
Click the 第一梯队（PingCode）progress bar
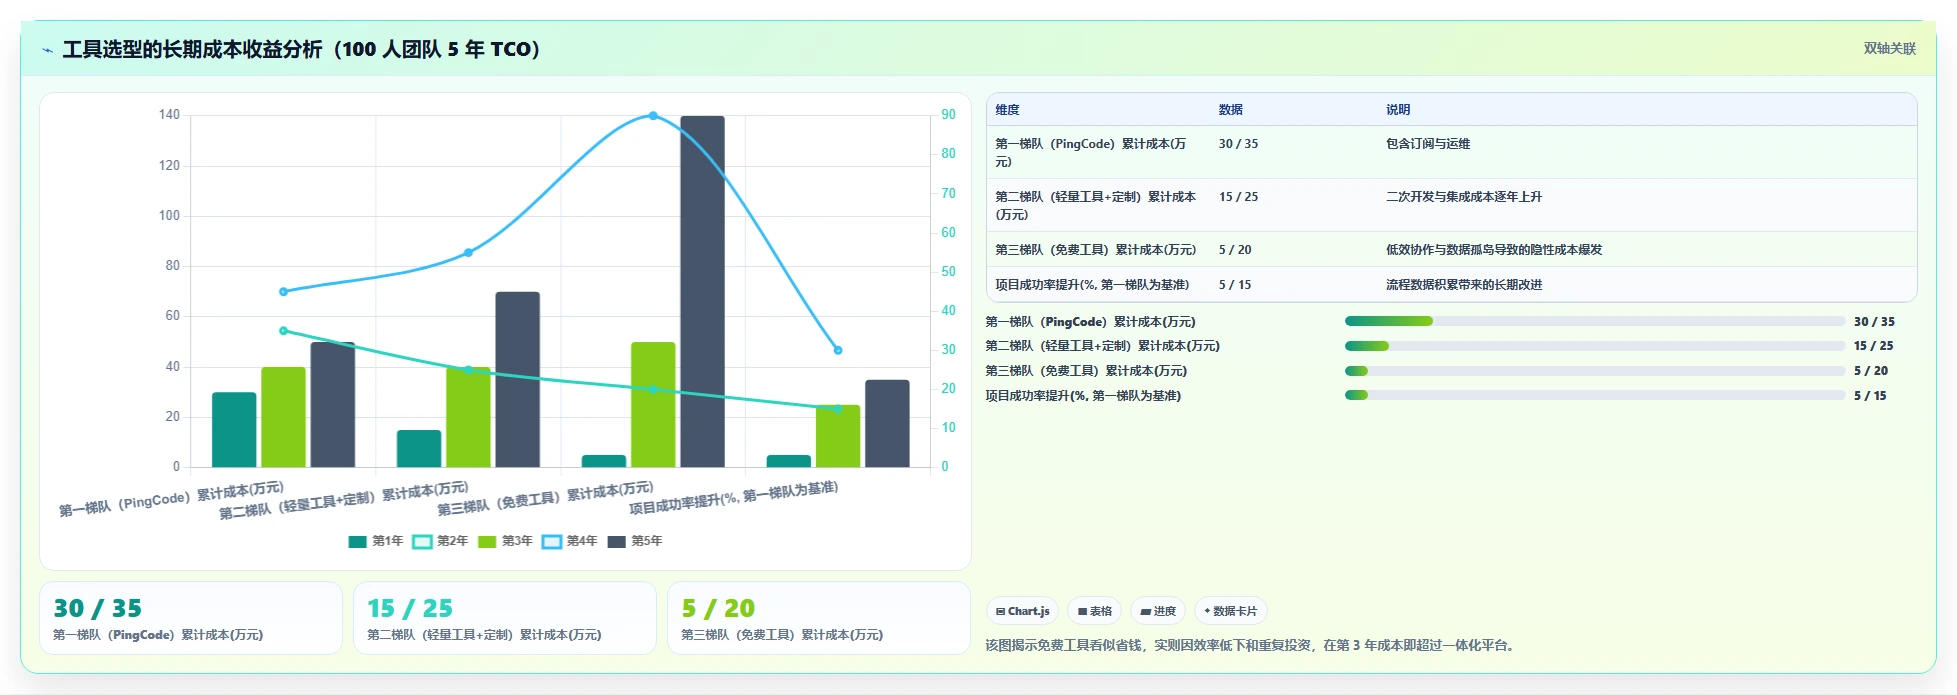(1595, 321)
